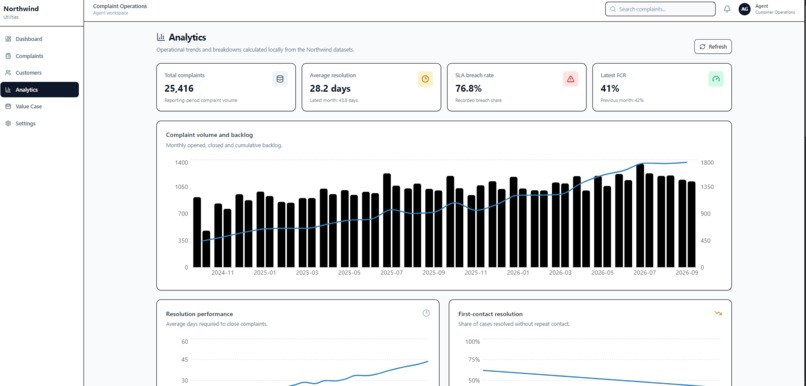806x386 pixels.
Task: Click 'Resolution performance' card title
Action: 199,314
